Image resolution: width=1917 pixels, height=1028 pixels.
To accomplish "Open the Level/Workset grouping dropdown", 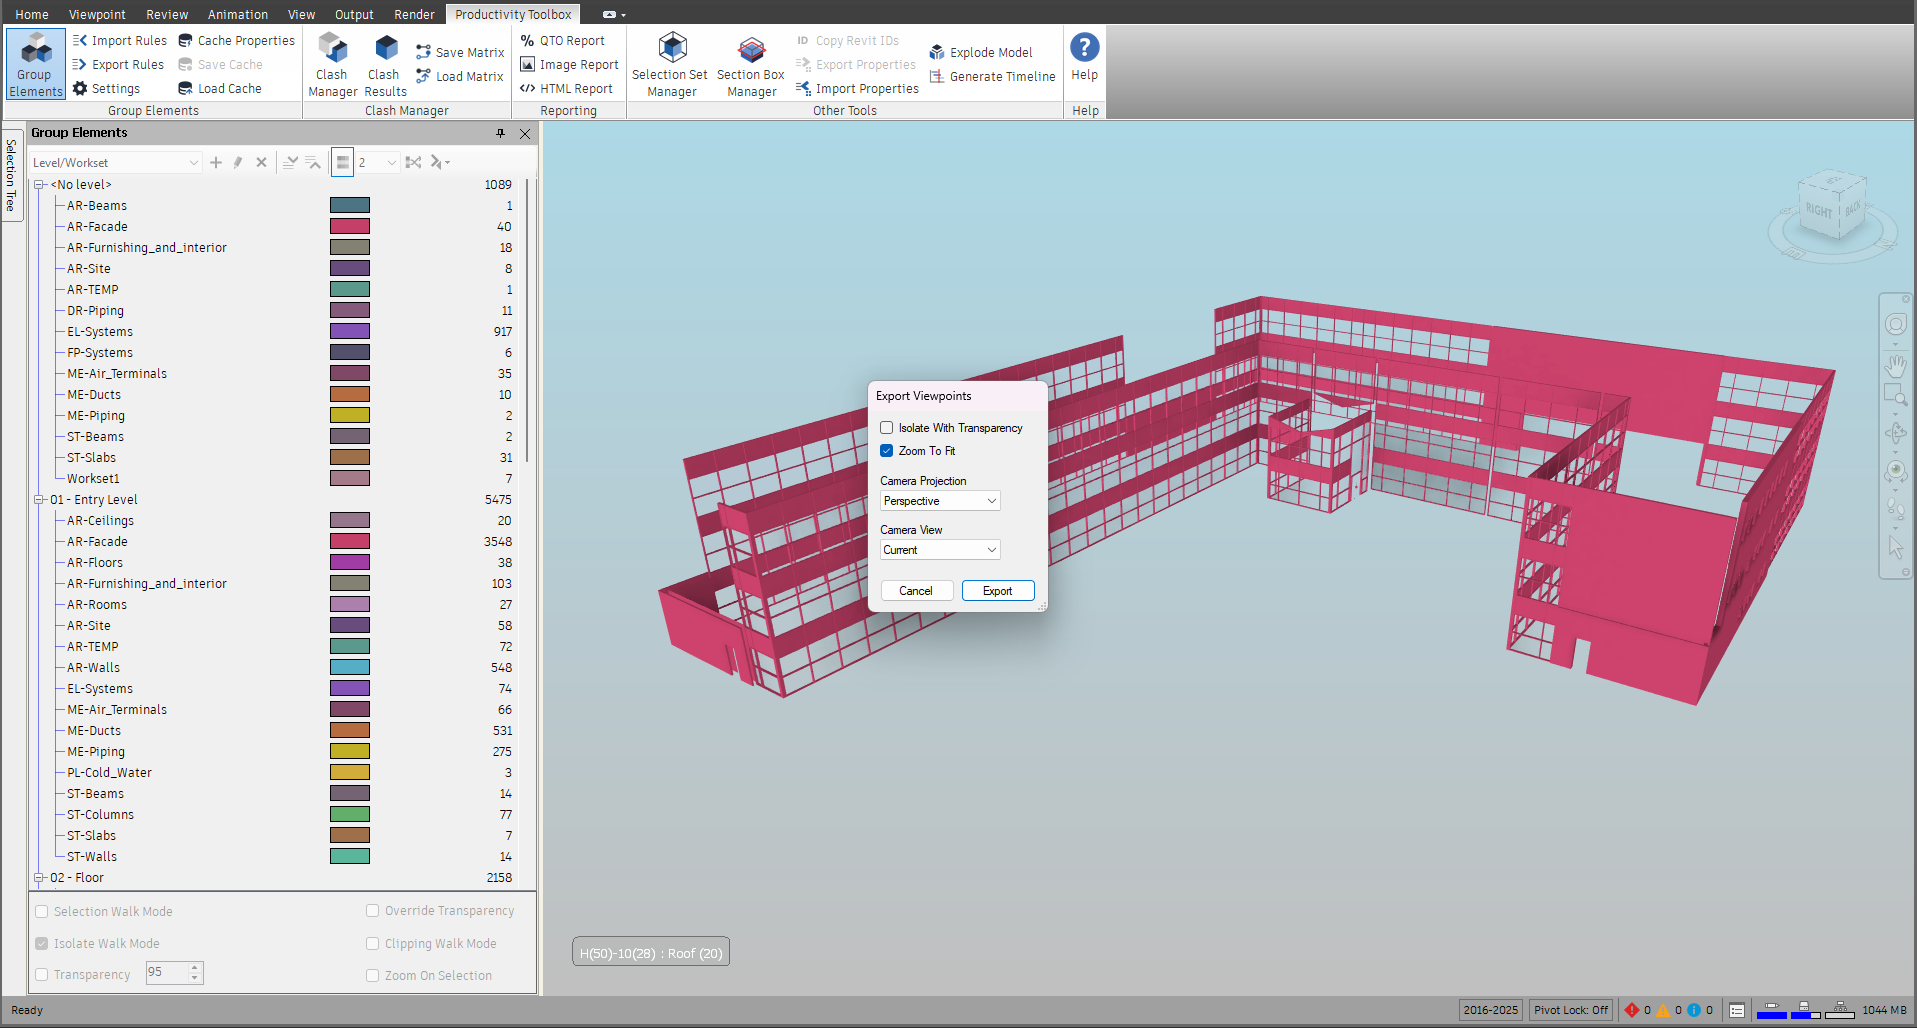I will (x=115, y=162).
